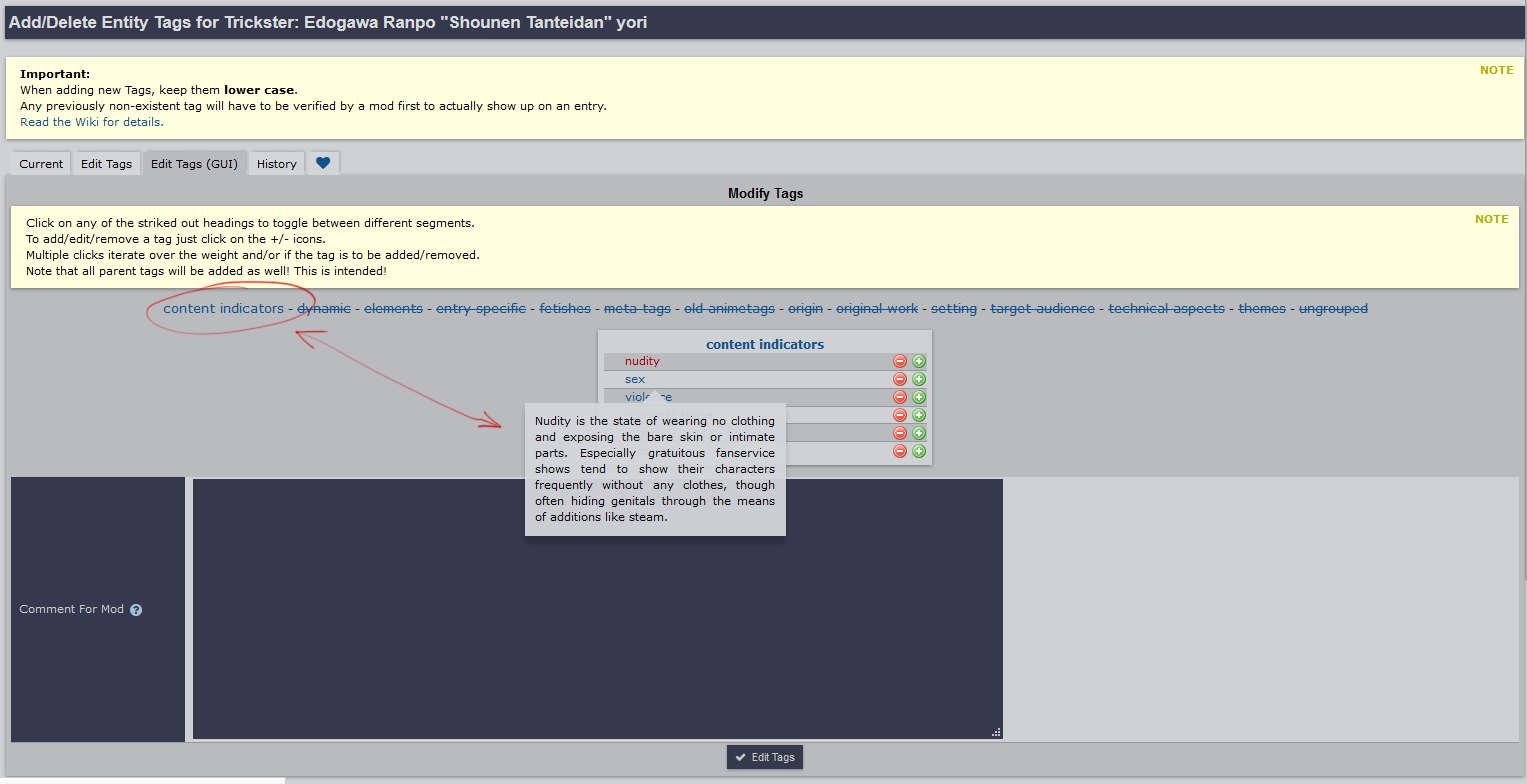This screenshot has height=784, width=1527.
Task: Click the nudity tag name in list
Action: point(642,361)
